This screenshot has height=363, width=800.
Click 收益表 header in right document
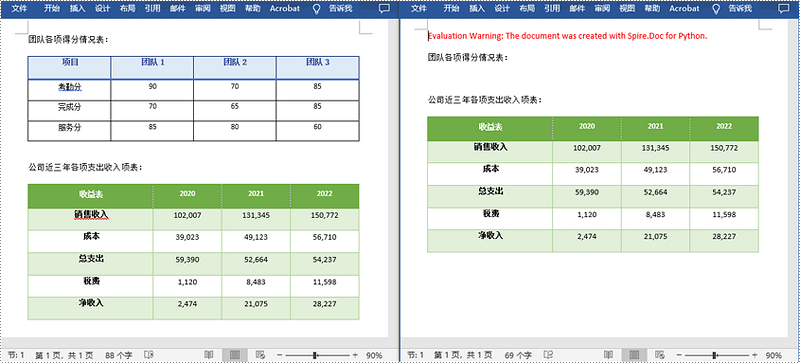(x=490, y=129)
